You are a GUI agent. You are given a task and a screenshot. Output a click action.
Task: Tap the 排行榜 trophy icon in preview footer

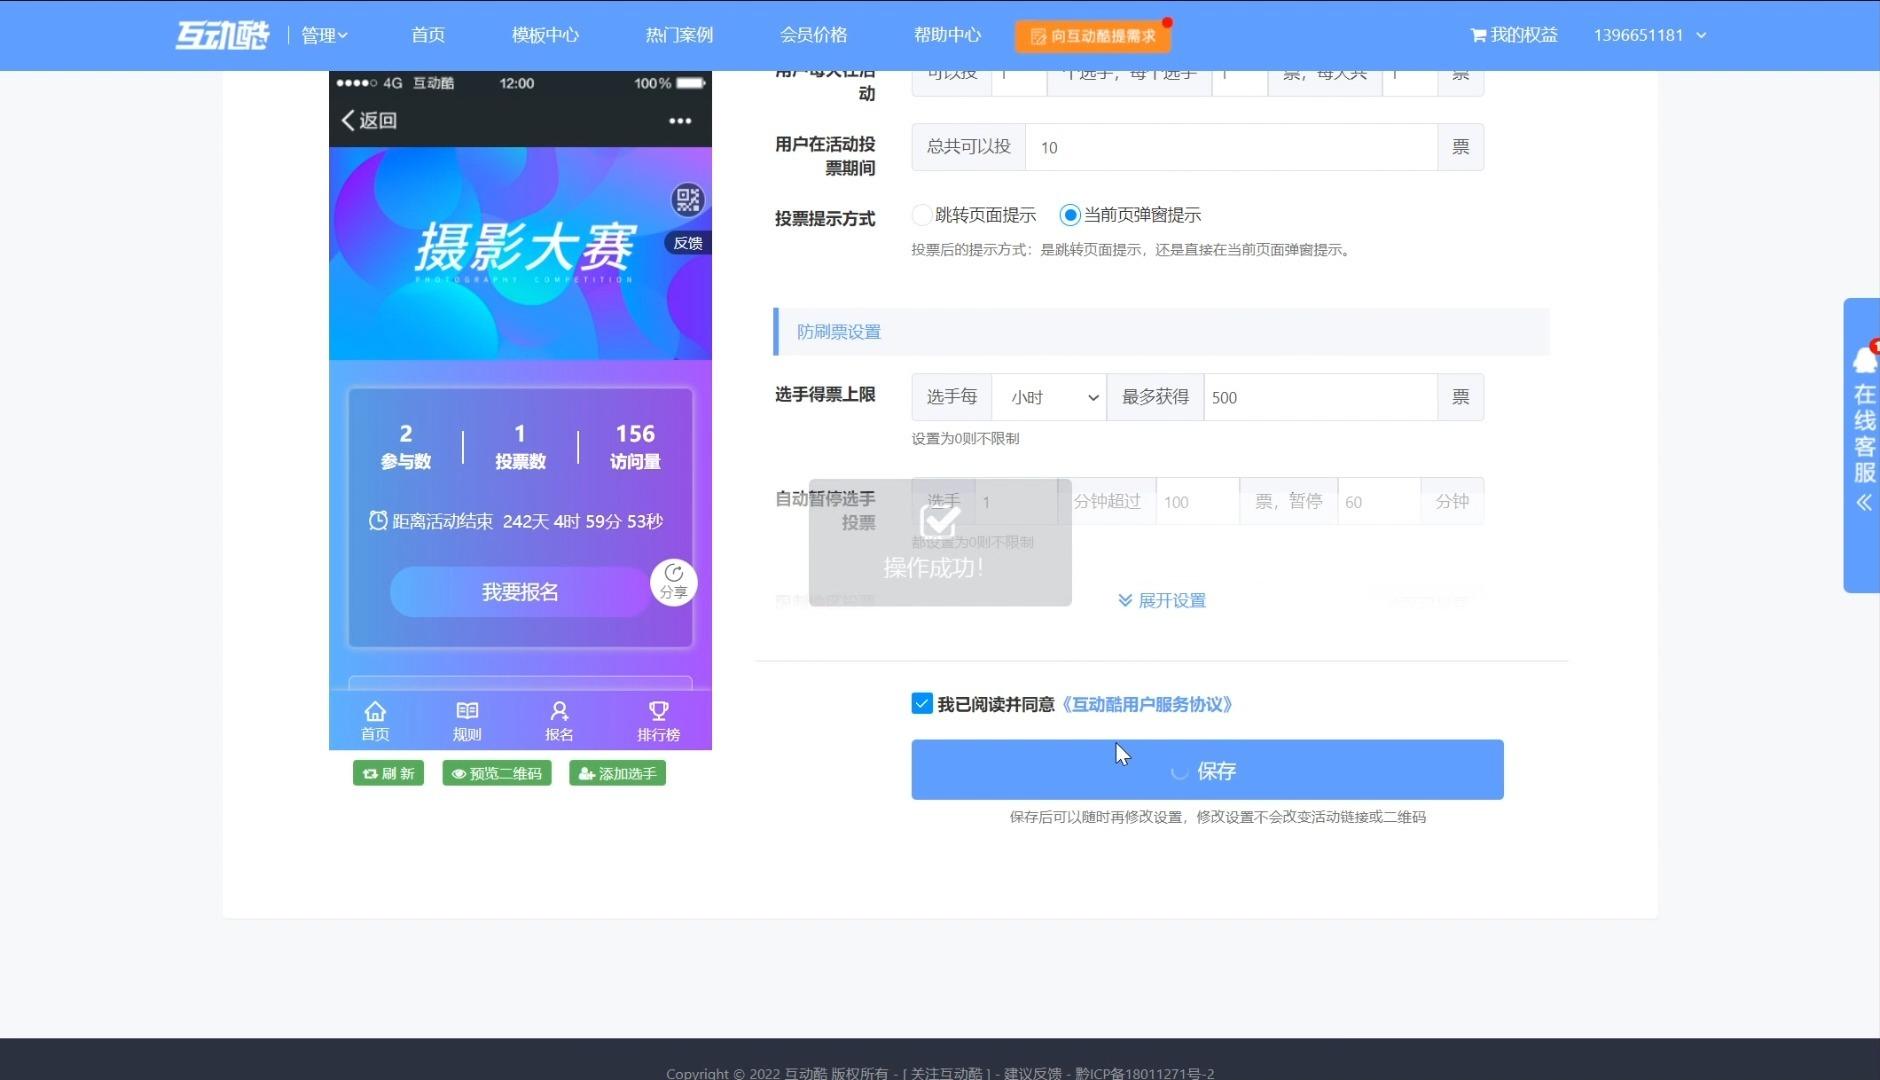(658, 721)
